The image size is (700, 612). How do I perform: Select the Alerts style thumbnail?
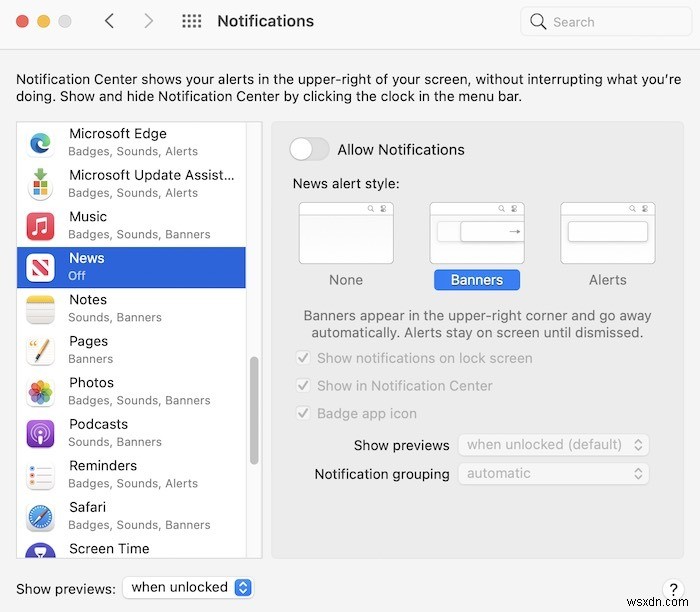[x=608, y=233]
